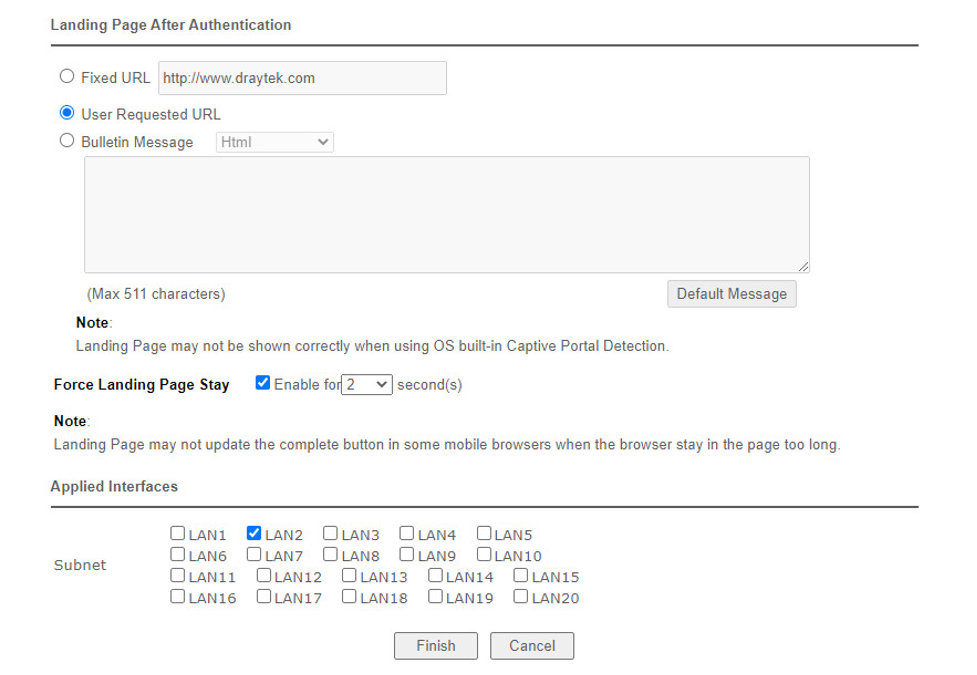Select the LAN13 checkbox

coord(349,575)
